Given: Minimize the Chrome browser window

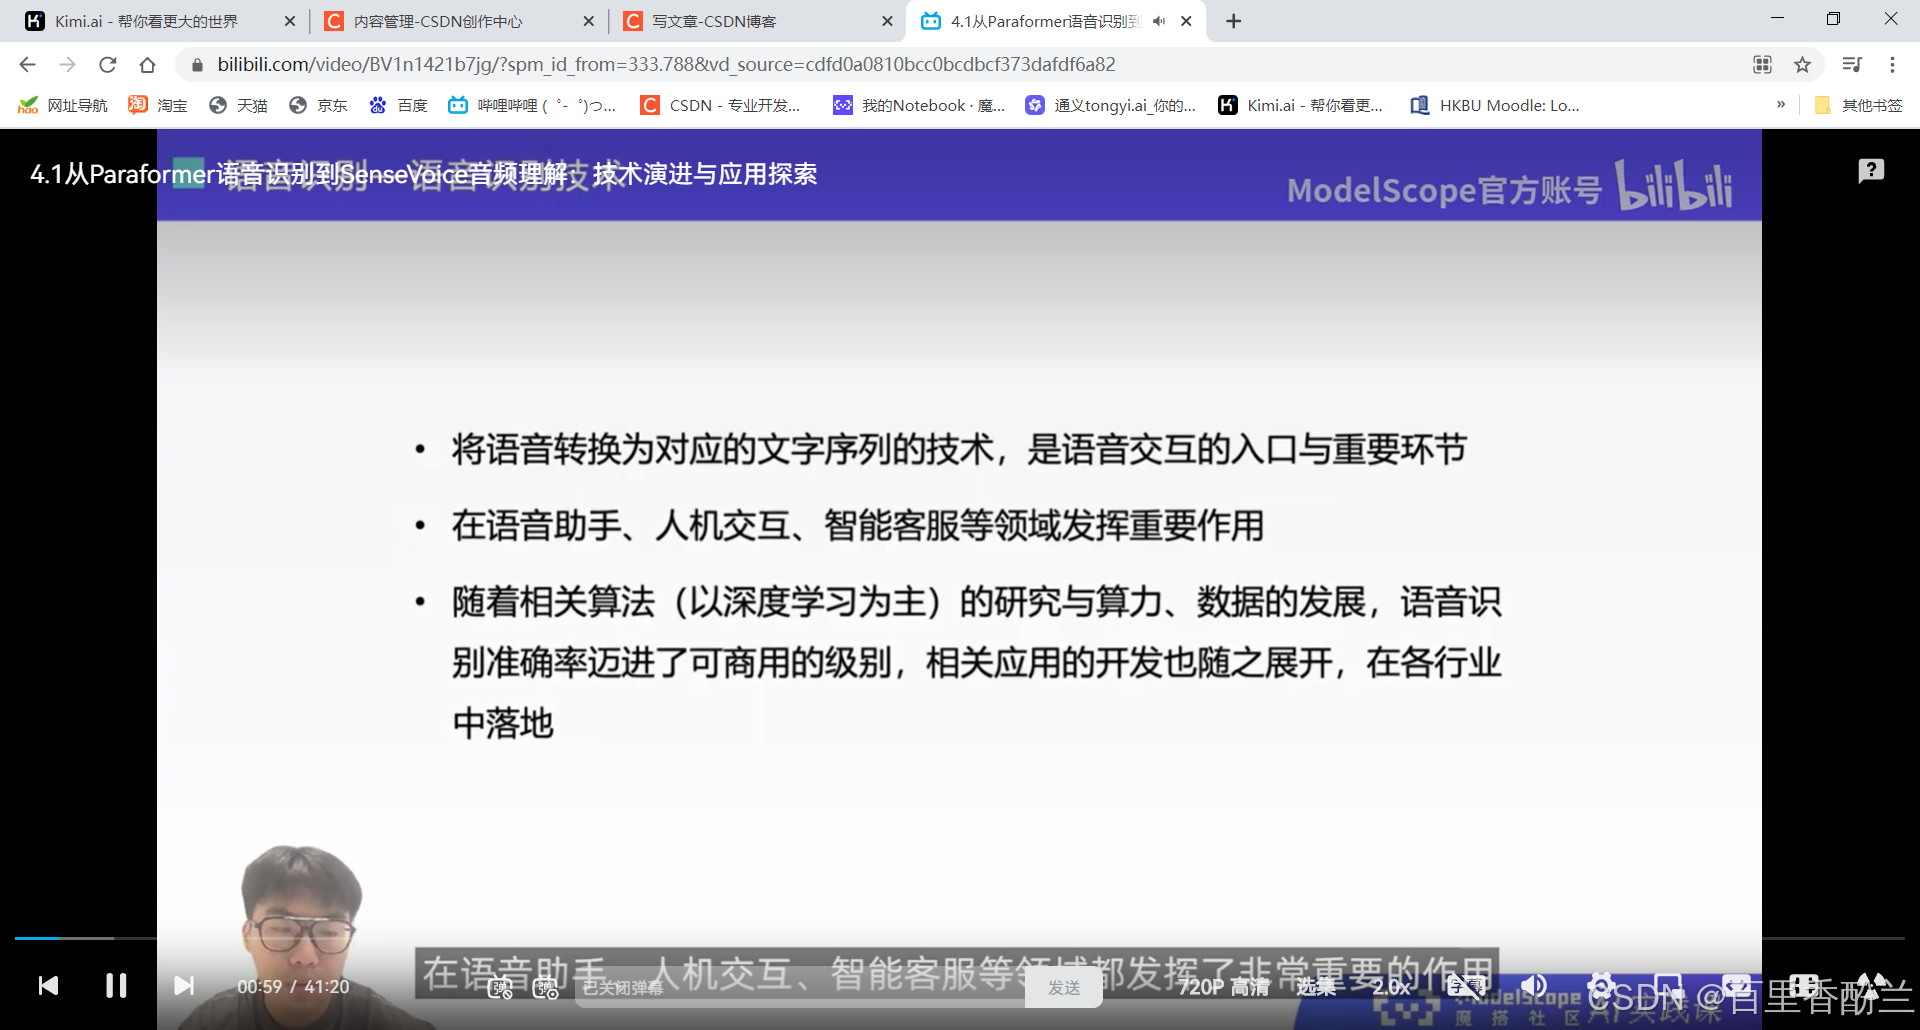Looking at the screenshot, I should (1777, 19).
